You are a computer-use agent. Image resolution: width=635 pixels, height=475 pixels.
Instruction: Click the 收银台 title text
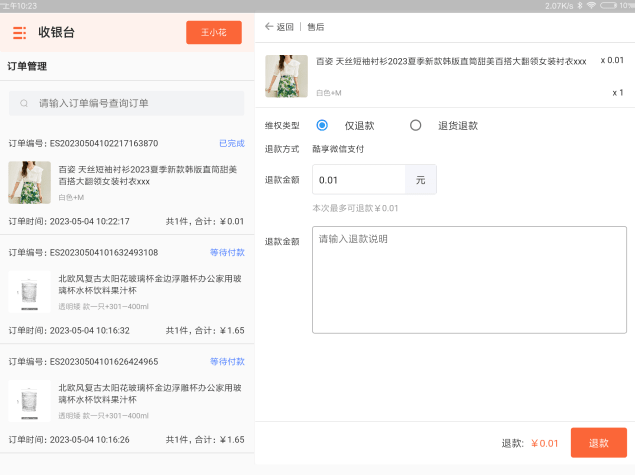(x=57, y=32)
